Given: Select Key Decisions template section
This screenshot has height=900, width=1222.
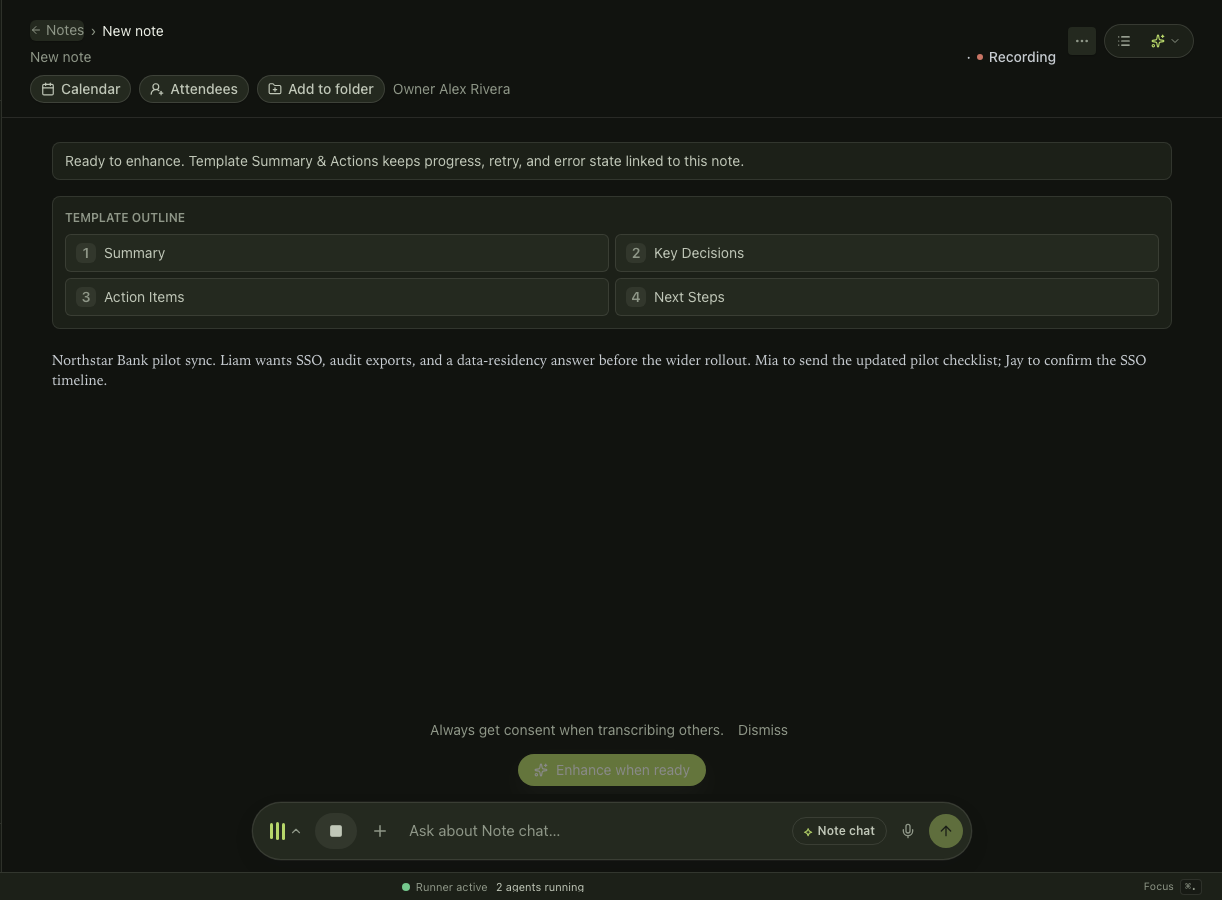Looking at the screenshot, I should [x=887, y=253].
